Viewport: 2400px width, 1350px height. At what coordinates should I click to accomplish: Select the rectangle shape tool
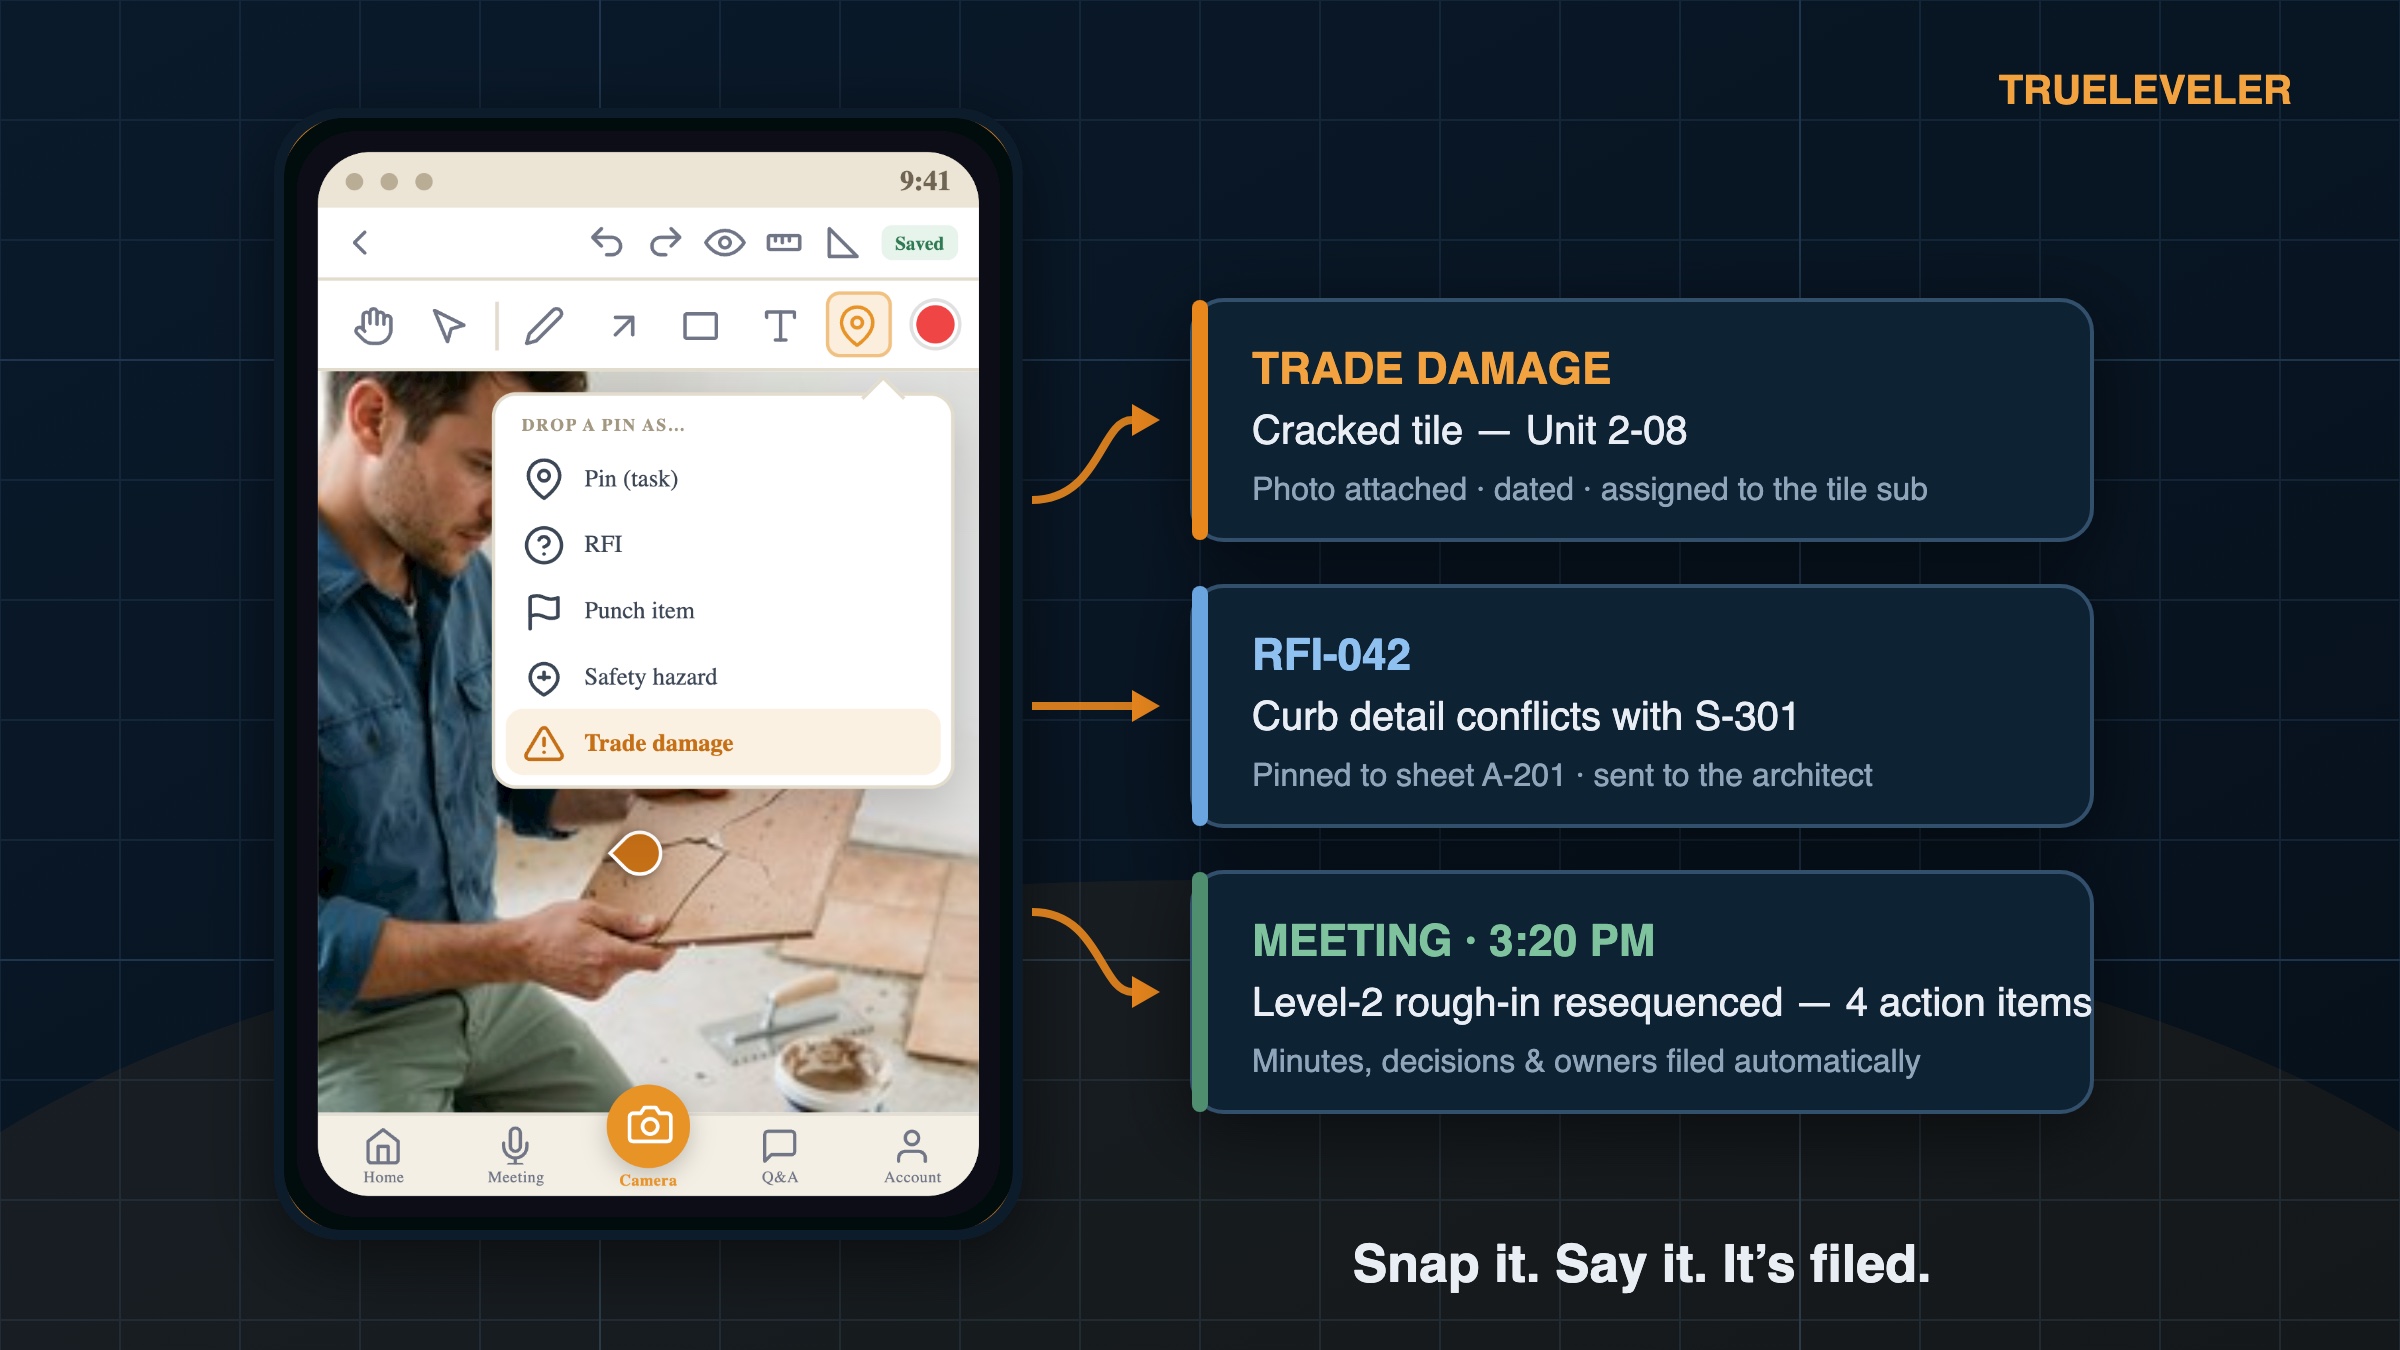(x=700, y=326)
